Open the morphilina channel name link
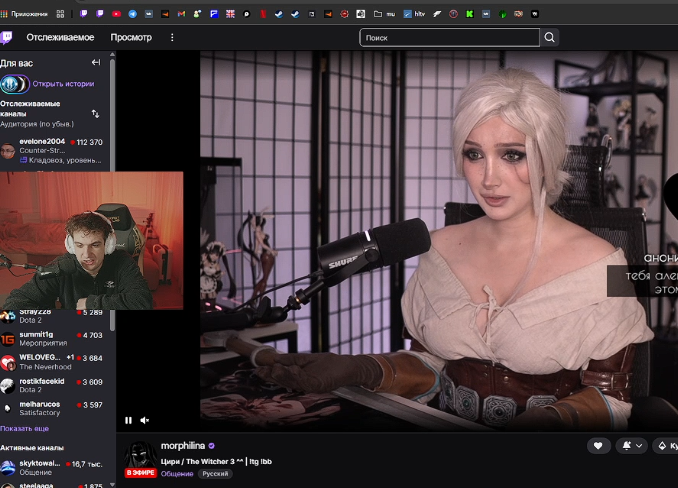The image size is (678, 488). (183, 446)
